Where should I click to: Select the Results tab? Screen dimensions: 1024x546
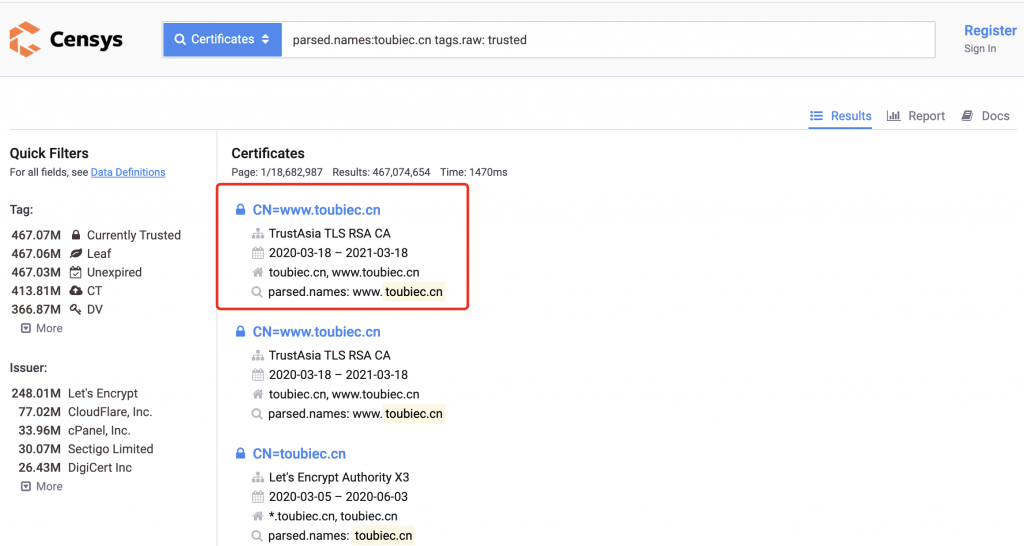point(840,116)
